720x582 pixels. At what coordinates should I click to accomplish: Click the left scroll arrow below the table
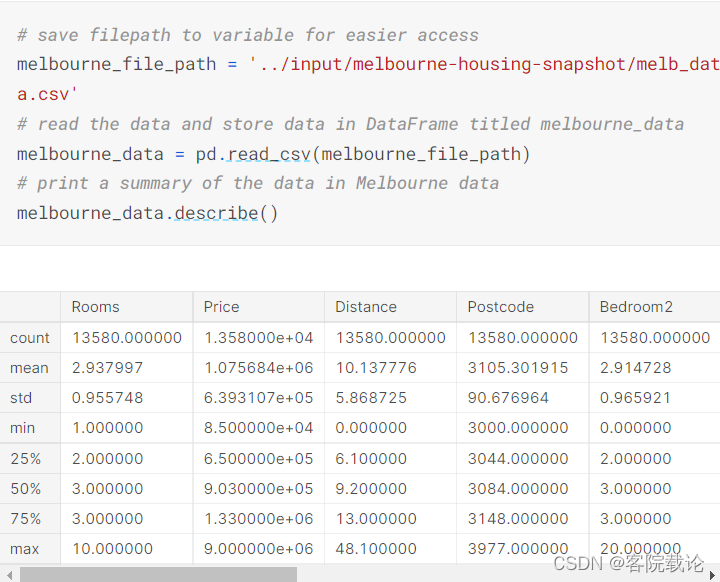(x=9, y=575)
